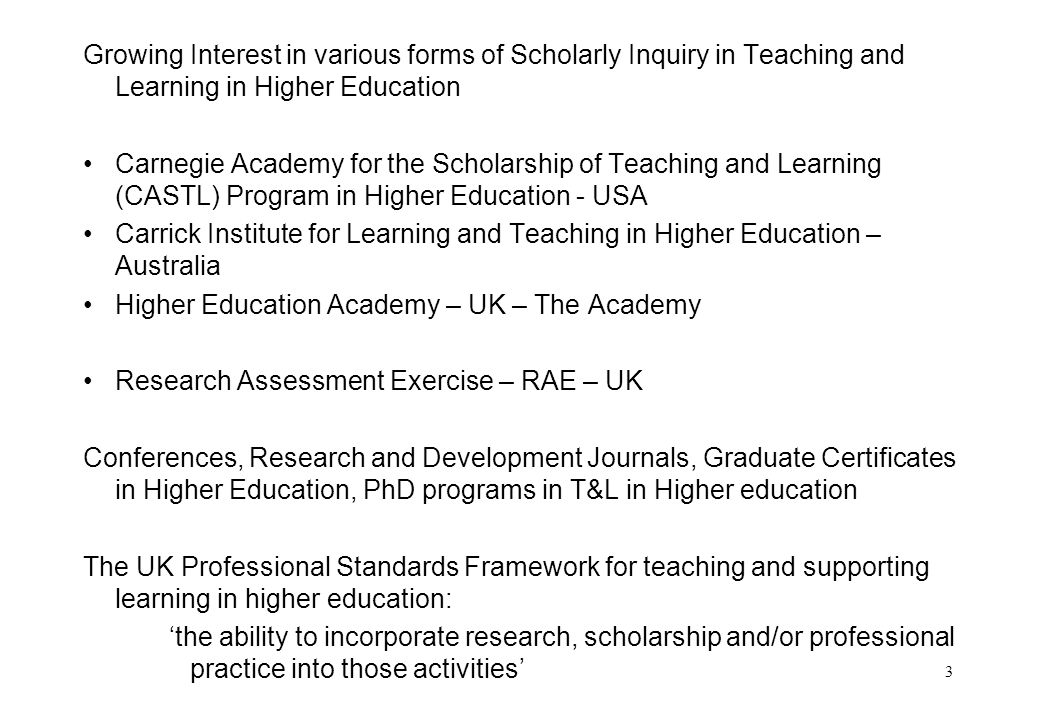The height and width of the screenshot is (720, 1040).
Task: Click the slide number 3
Action: point(948,672)
